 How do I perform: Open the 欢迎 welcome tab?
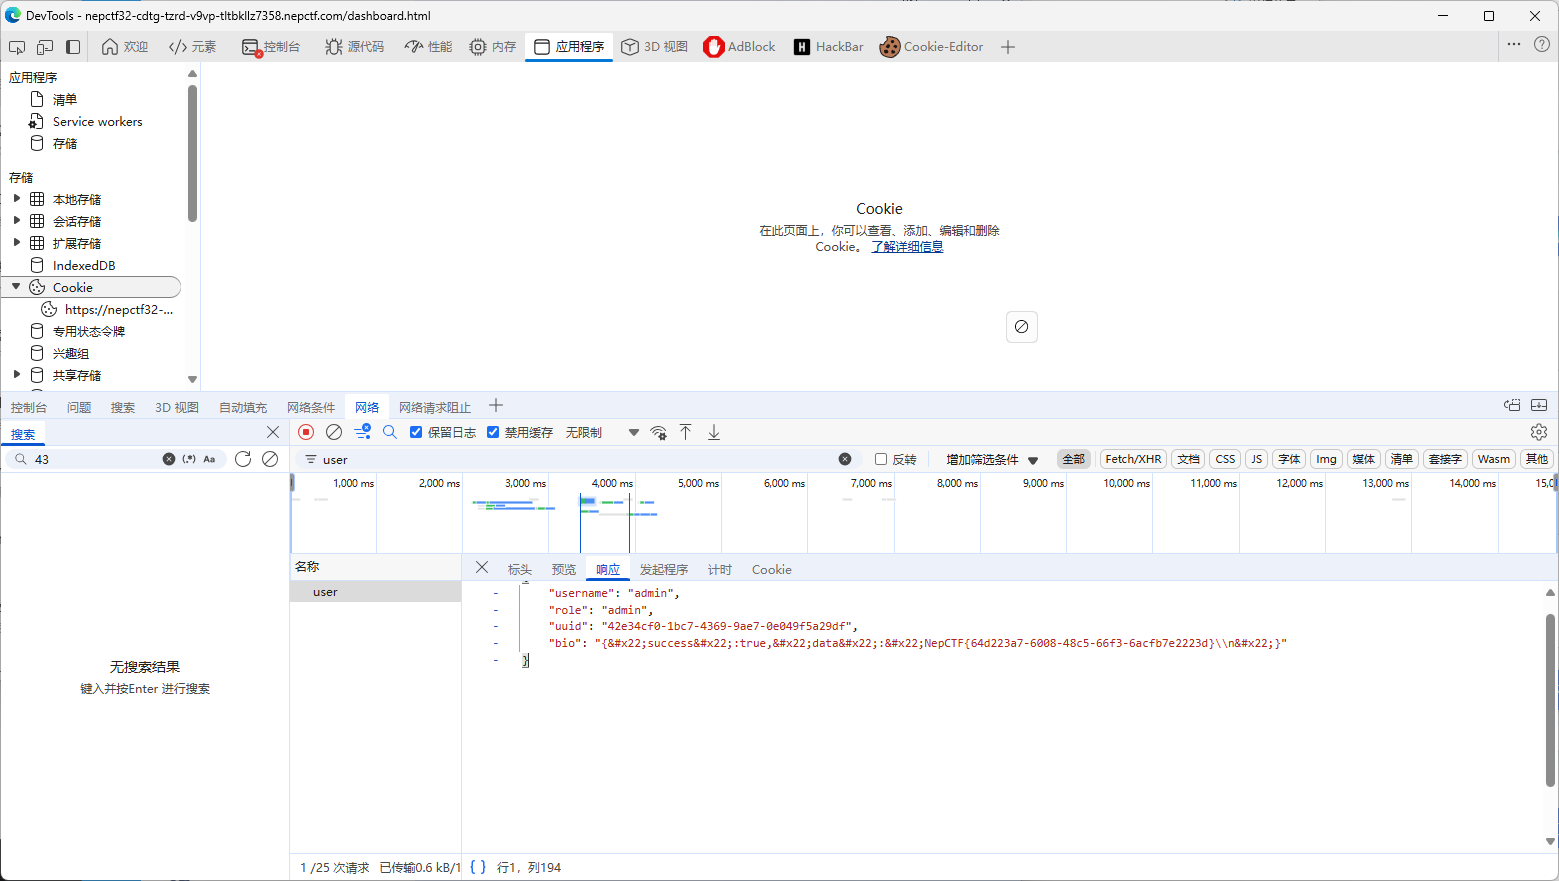click(125, 47)
